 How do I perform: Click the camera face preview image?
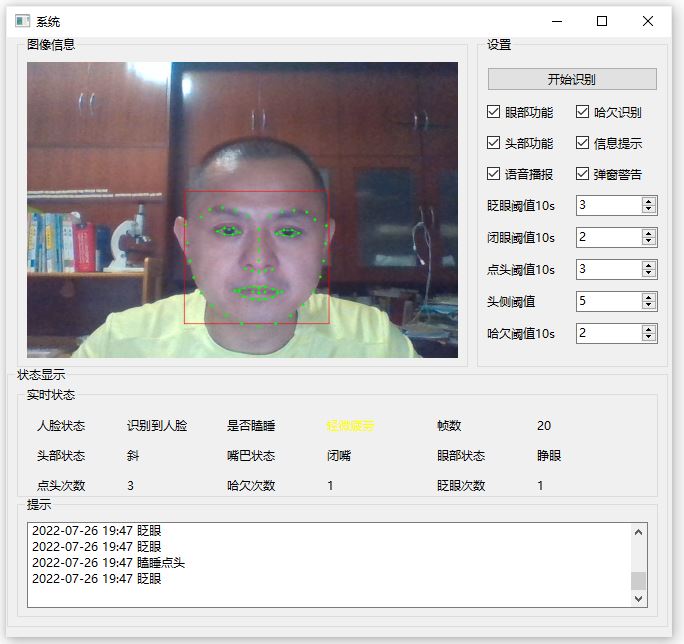point(242,210)
